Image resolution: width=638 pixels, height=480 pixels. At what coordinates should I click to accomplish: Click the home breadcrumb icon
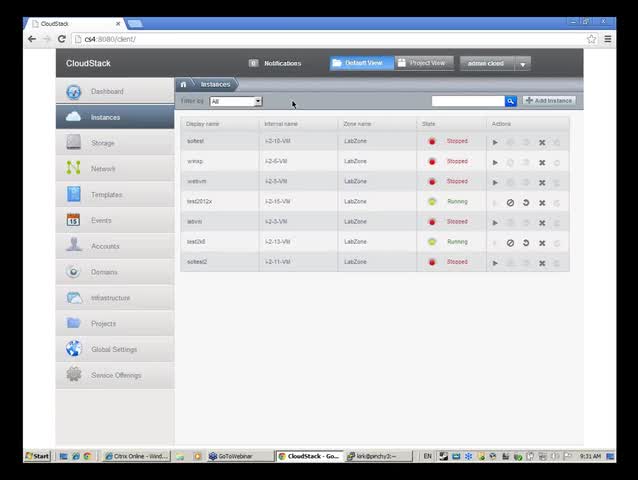[x=184, y=84]
